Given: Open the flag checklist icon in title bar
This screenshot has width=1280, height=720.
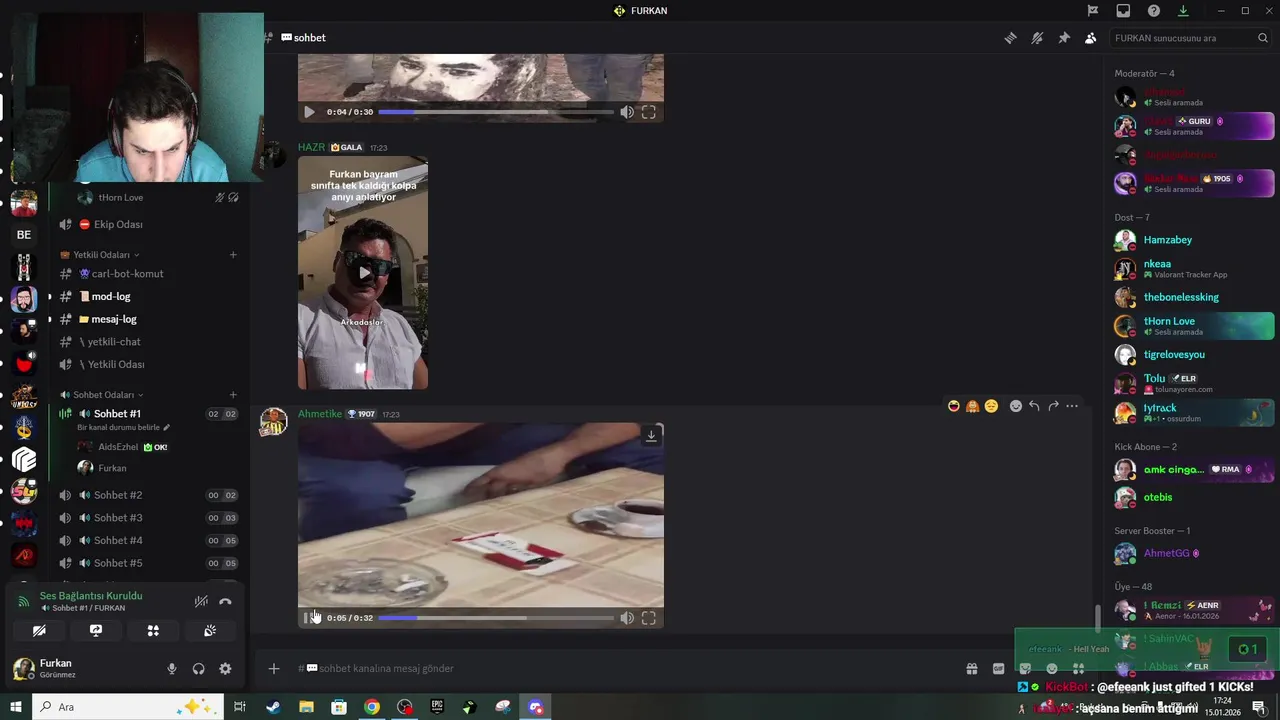Looking at the screenshot, I should (1093, 11).
